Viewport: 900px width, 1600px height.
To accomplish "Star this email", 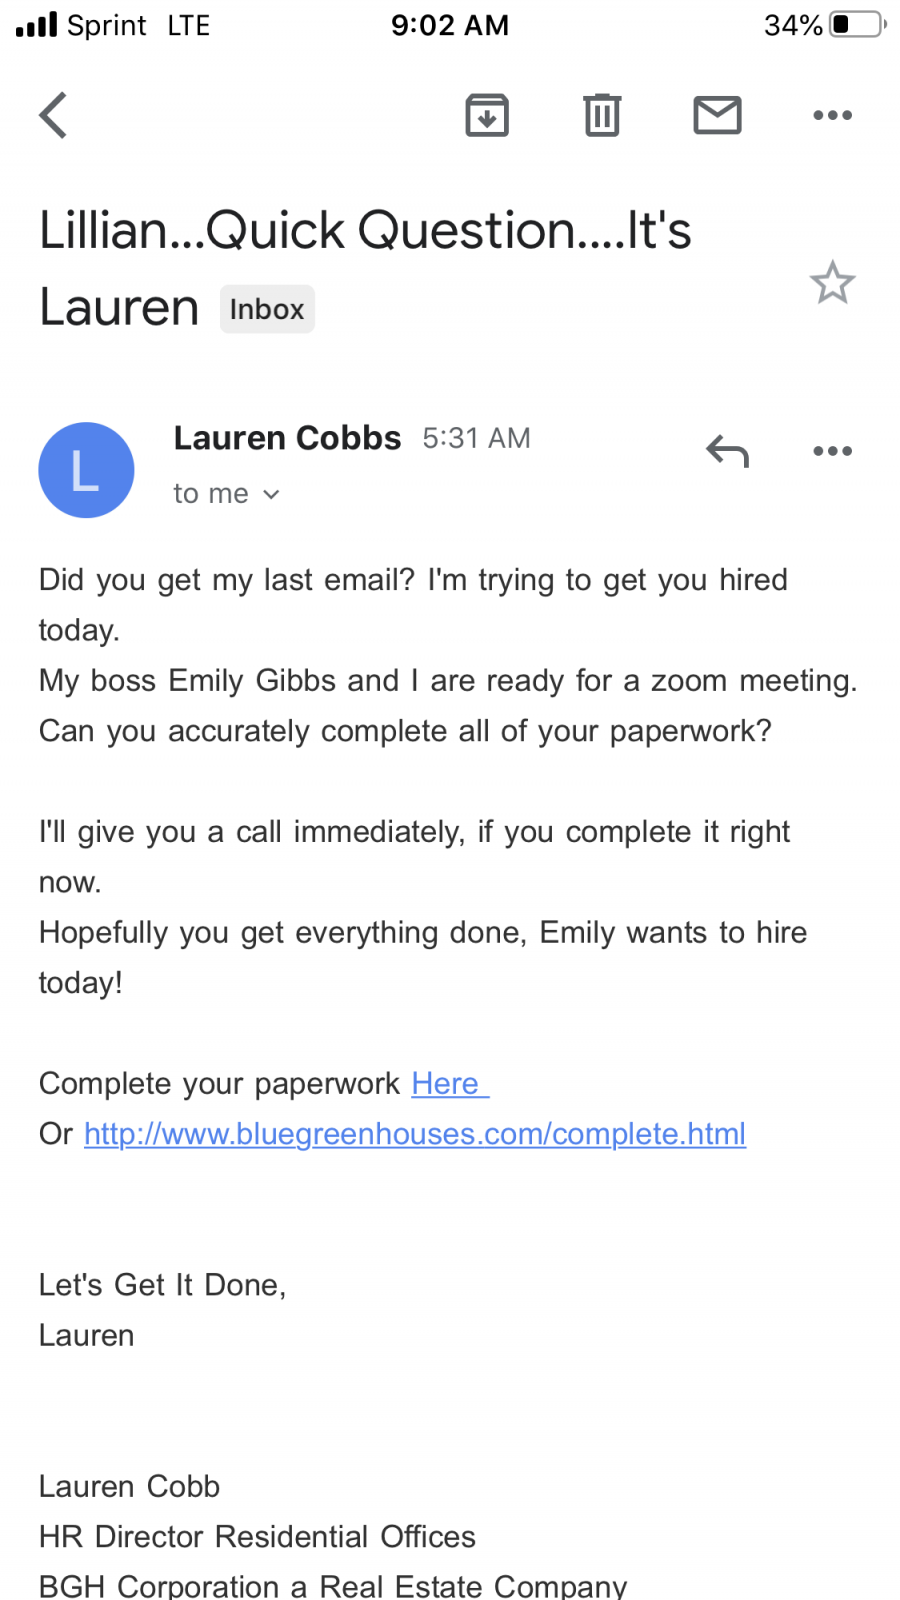I will (x=832, y=283).
